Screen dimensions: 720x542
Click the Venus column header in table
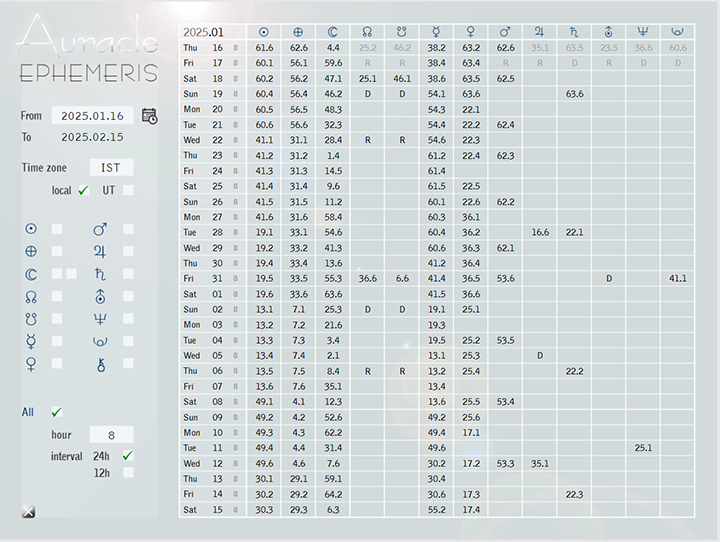point(470,32)
